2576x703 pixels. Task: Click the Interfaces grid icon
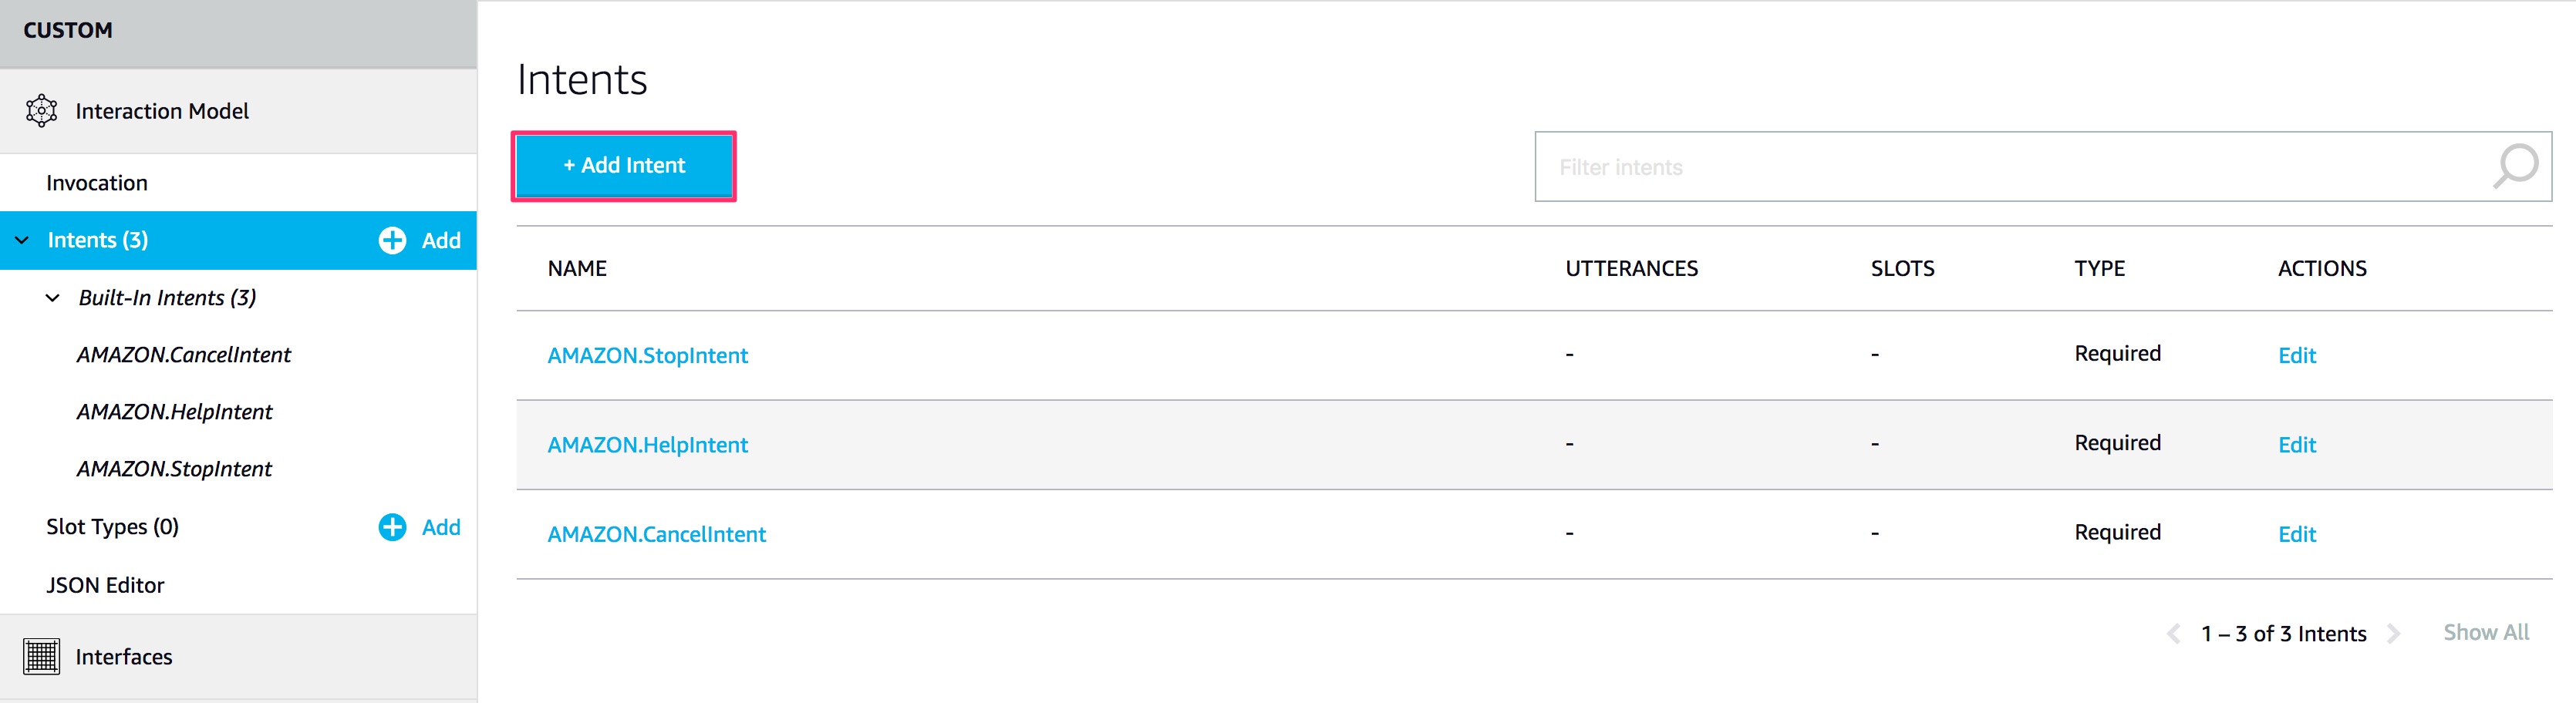pos(41,656)
